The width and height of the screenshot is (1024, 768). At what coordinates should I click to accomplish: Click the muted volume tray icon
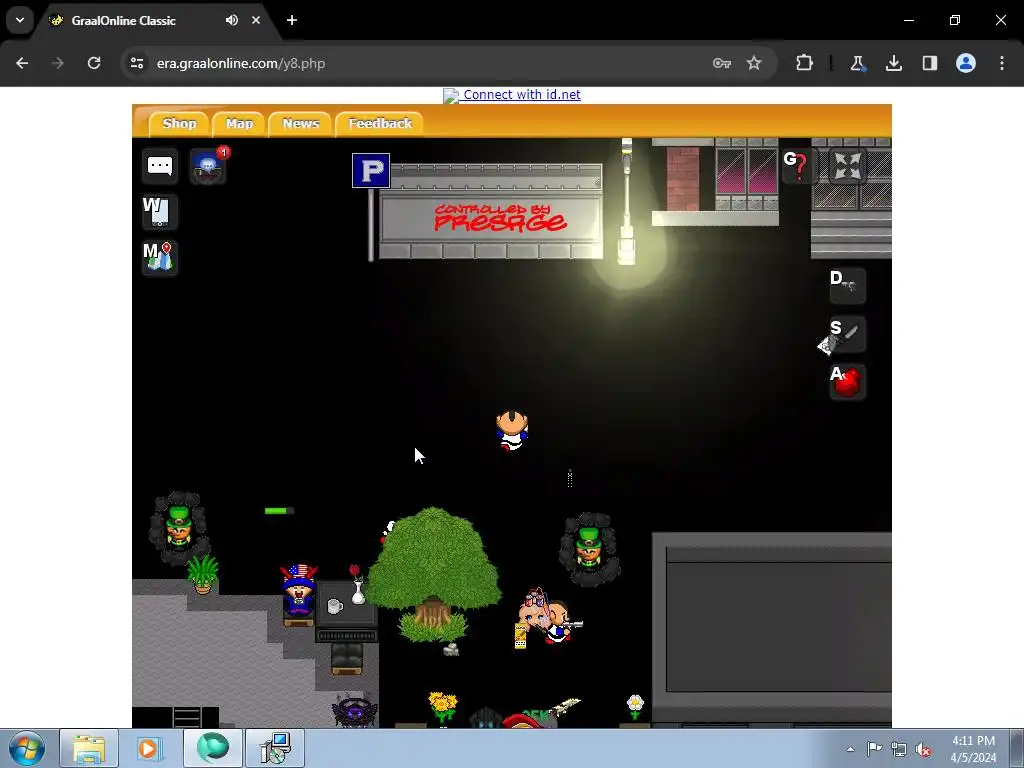pyautogui.click(x=923, y=750)
